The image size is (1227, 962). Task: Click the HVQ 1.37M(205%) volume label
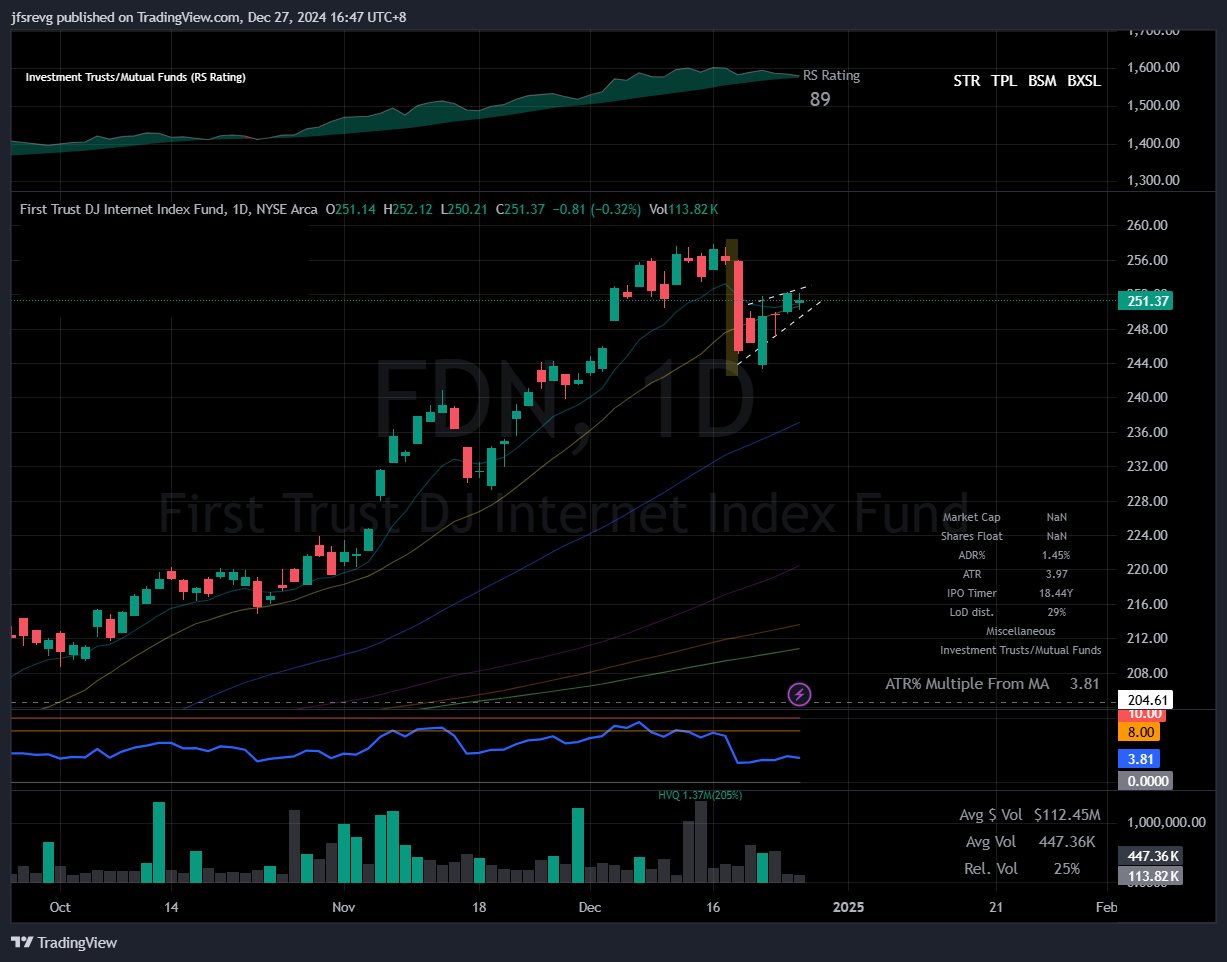coord(700,795)
